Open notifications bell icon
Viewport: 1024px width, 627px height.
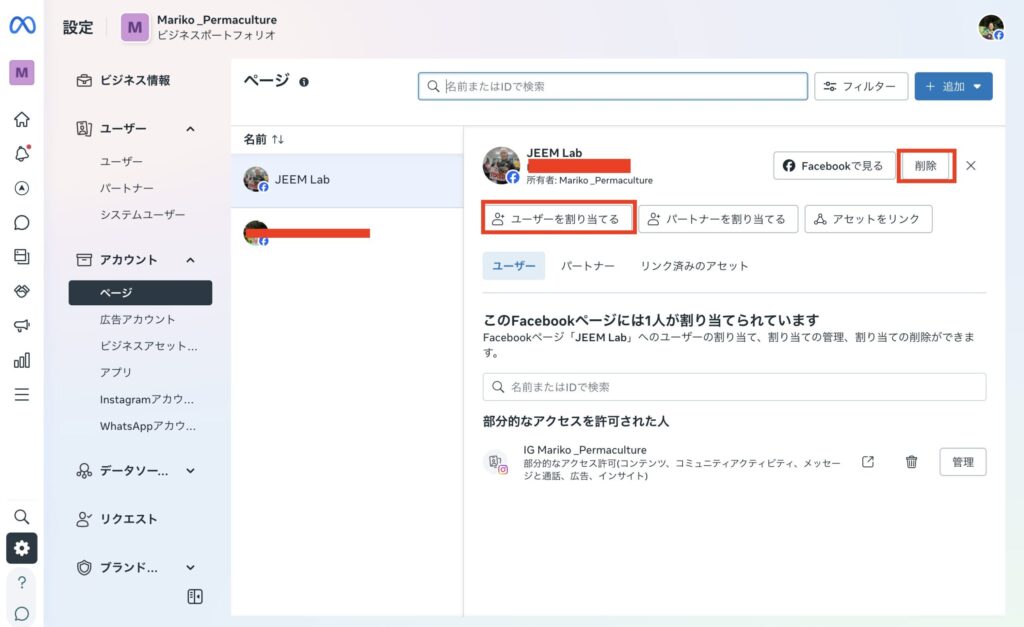pos(21,154)
